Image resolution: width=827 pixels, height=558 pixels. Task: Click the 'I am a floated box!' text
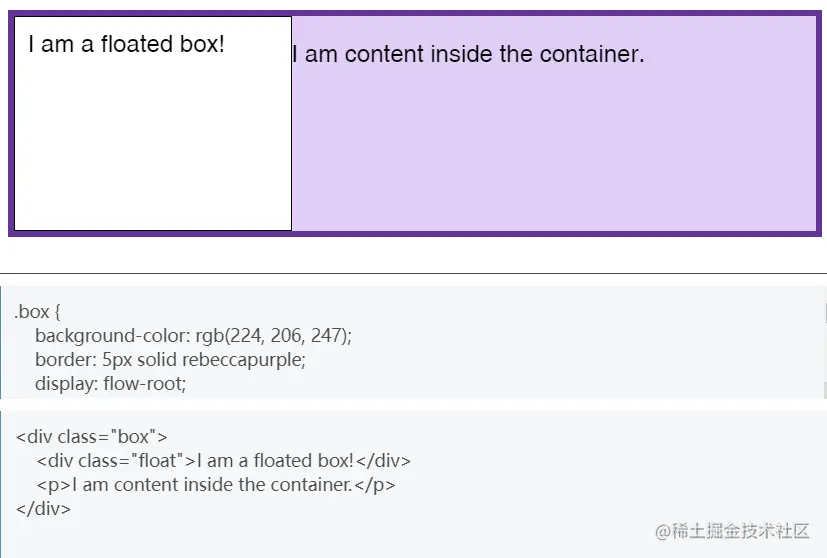click(x=126, y=44)
